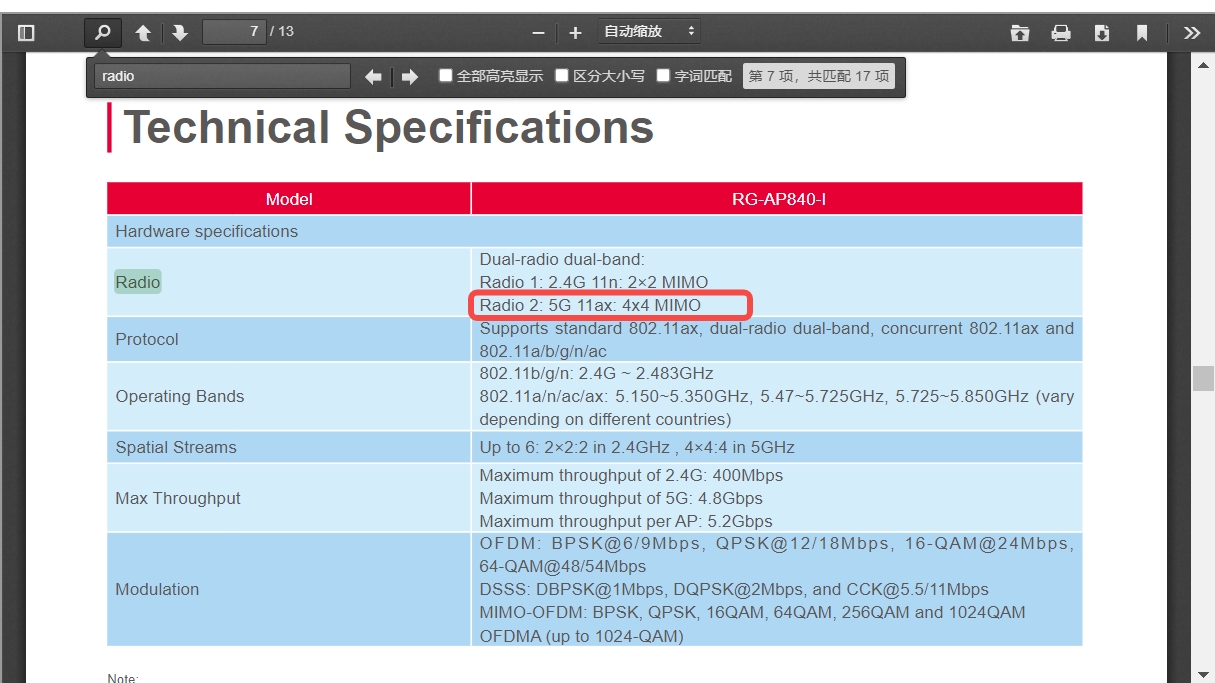Image resolution: width=1215 pixels, height=683 pixels.
Task: Click Maximum throughput per AP: 5.2Gbps
Action: (626, 521)
